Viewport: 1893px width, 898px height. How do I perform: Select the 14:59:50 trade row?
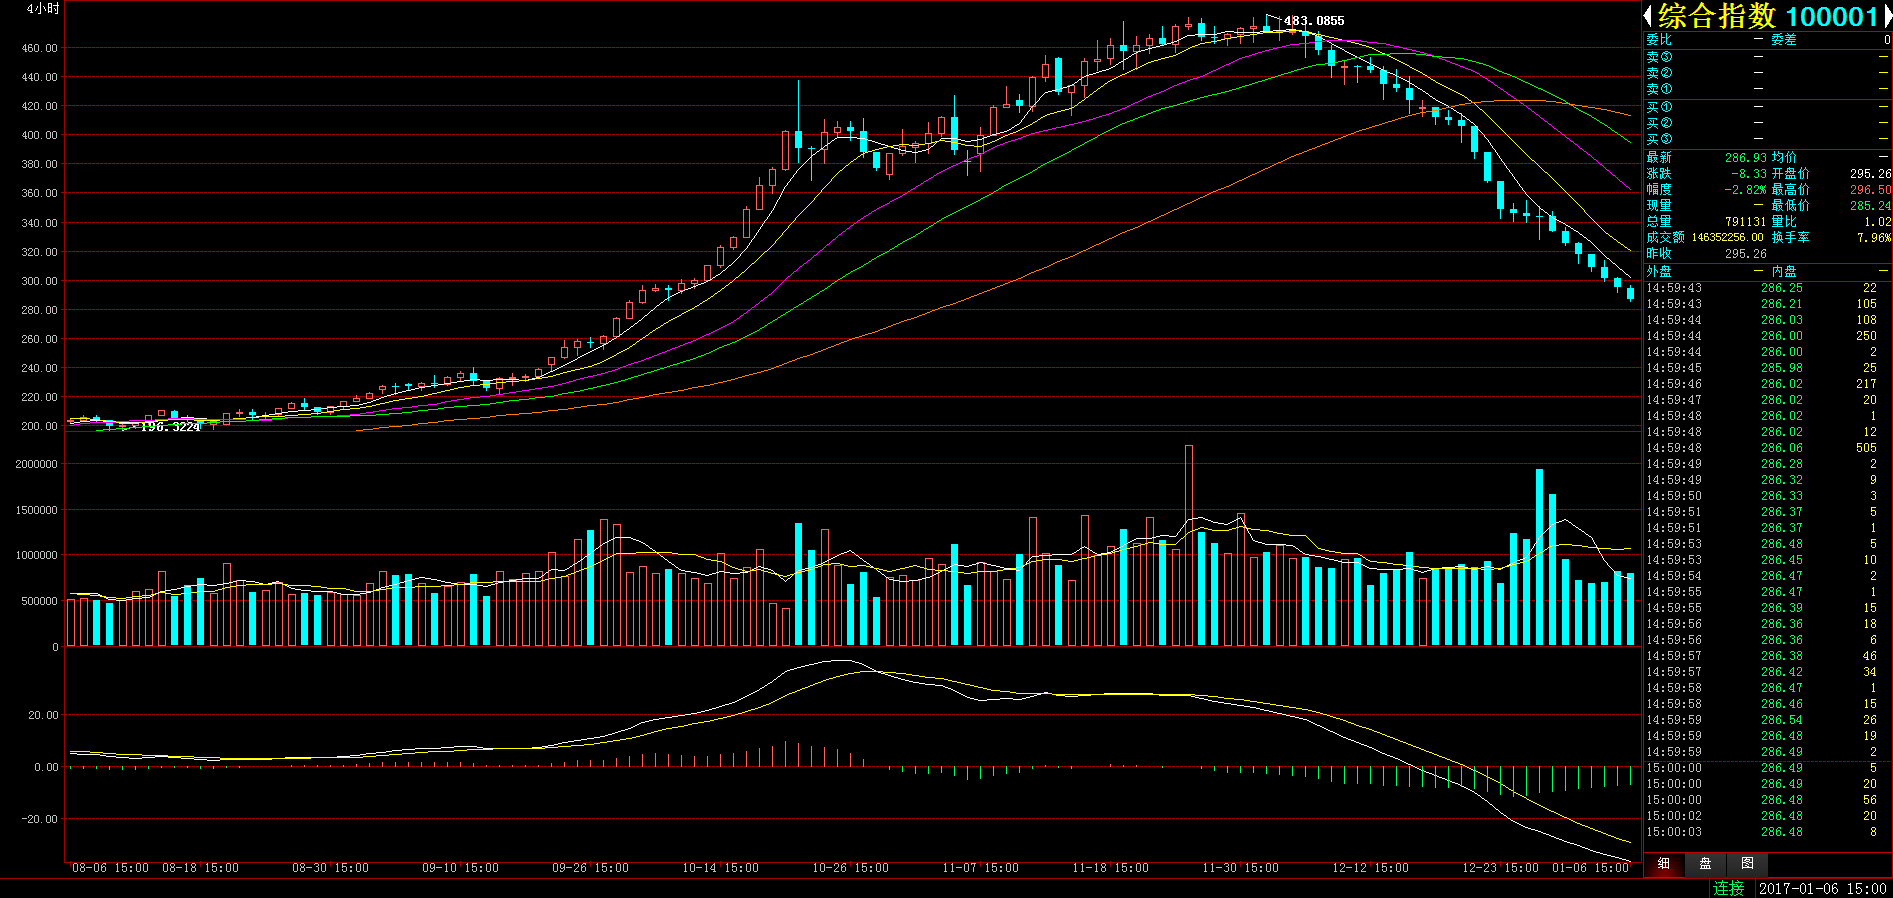point(1767,496)
